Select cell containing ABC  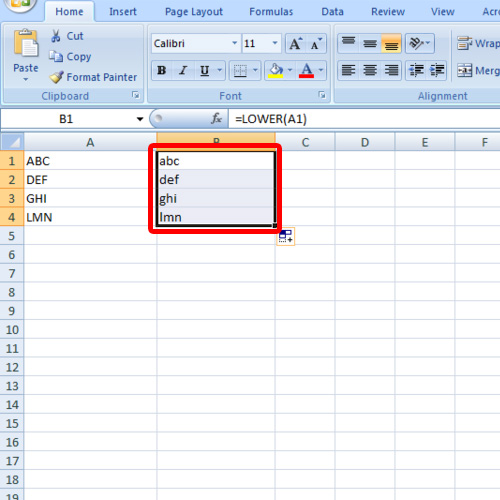point(90,161)
